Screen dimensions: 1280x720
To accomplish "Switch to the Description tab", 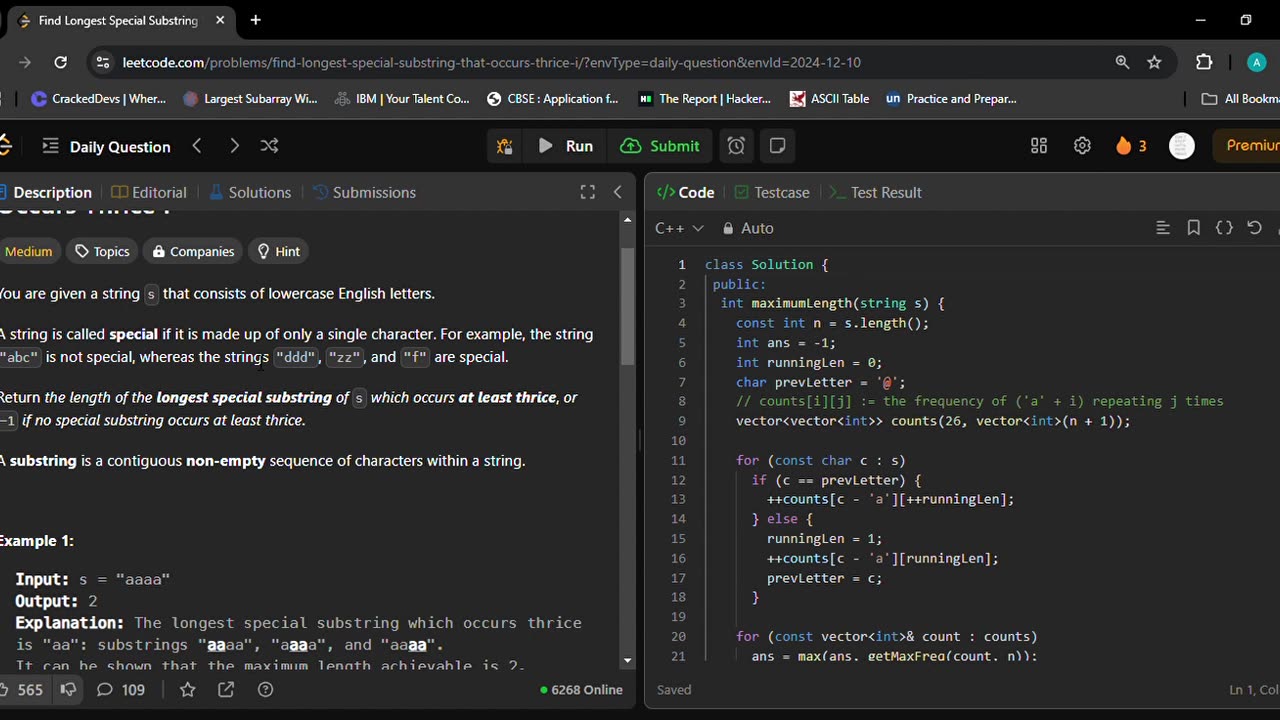I will (46, 192).
